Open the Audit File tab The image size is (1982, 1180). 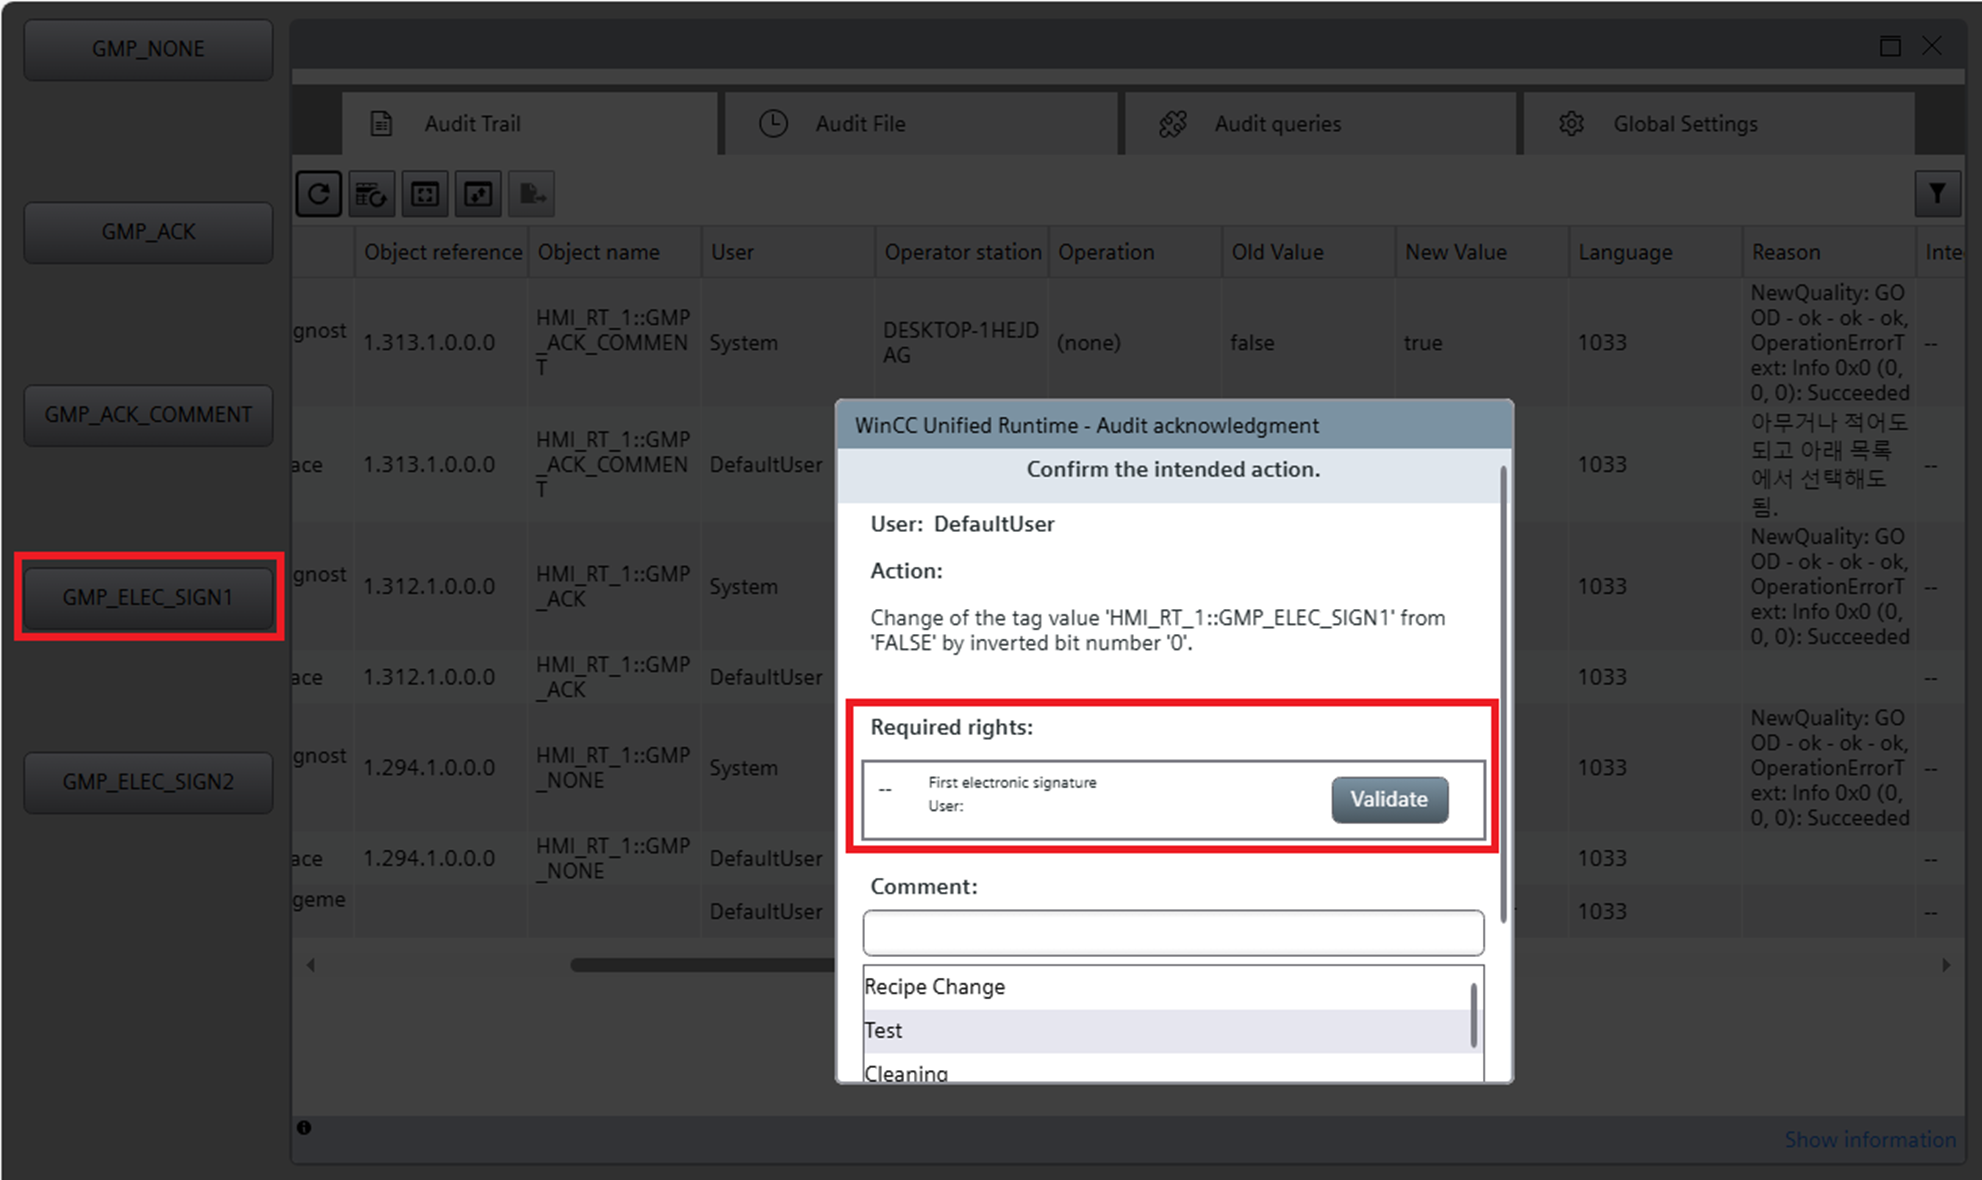[921, 123]
